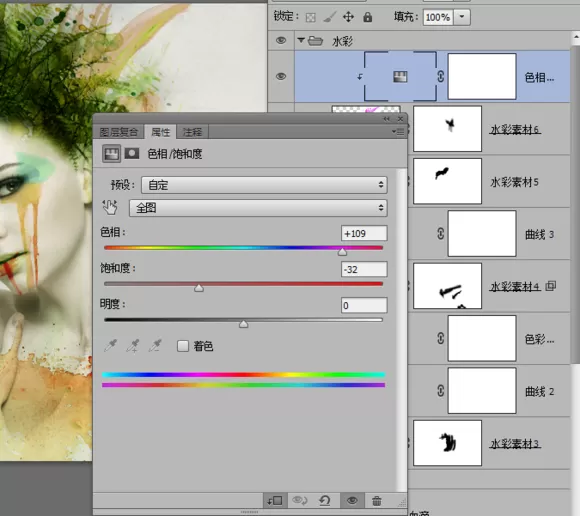Click the mask link icon of 色相 layer
The image size is (580, 516).
click(441, 77)
